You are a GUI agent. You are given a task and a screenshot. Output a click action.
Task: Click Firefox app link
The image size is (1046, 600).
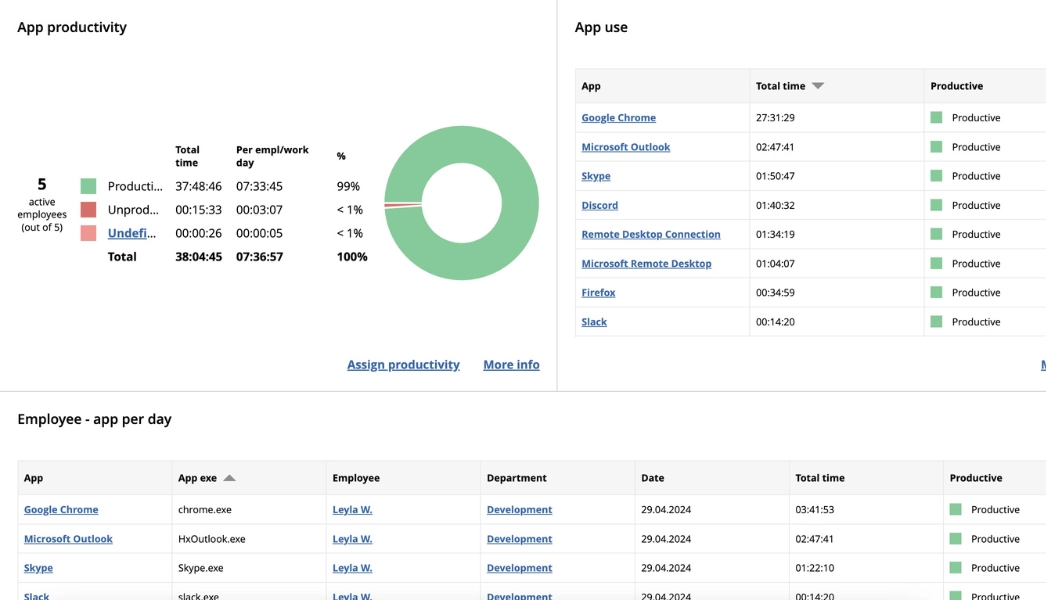[x=598, y=293]
